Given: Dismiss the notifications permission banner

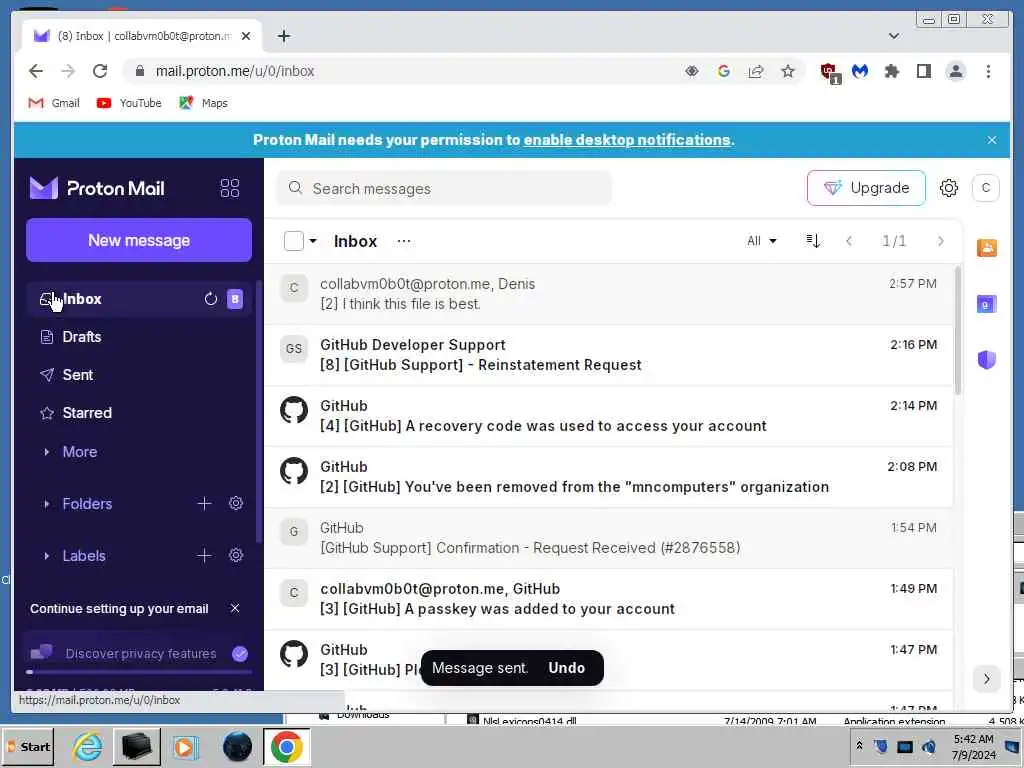Looking at the screenshot, I should pos(991,140).
